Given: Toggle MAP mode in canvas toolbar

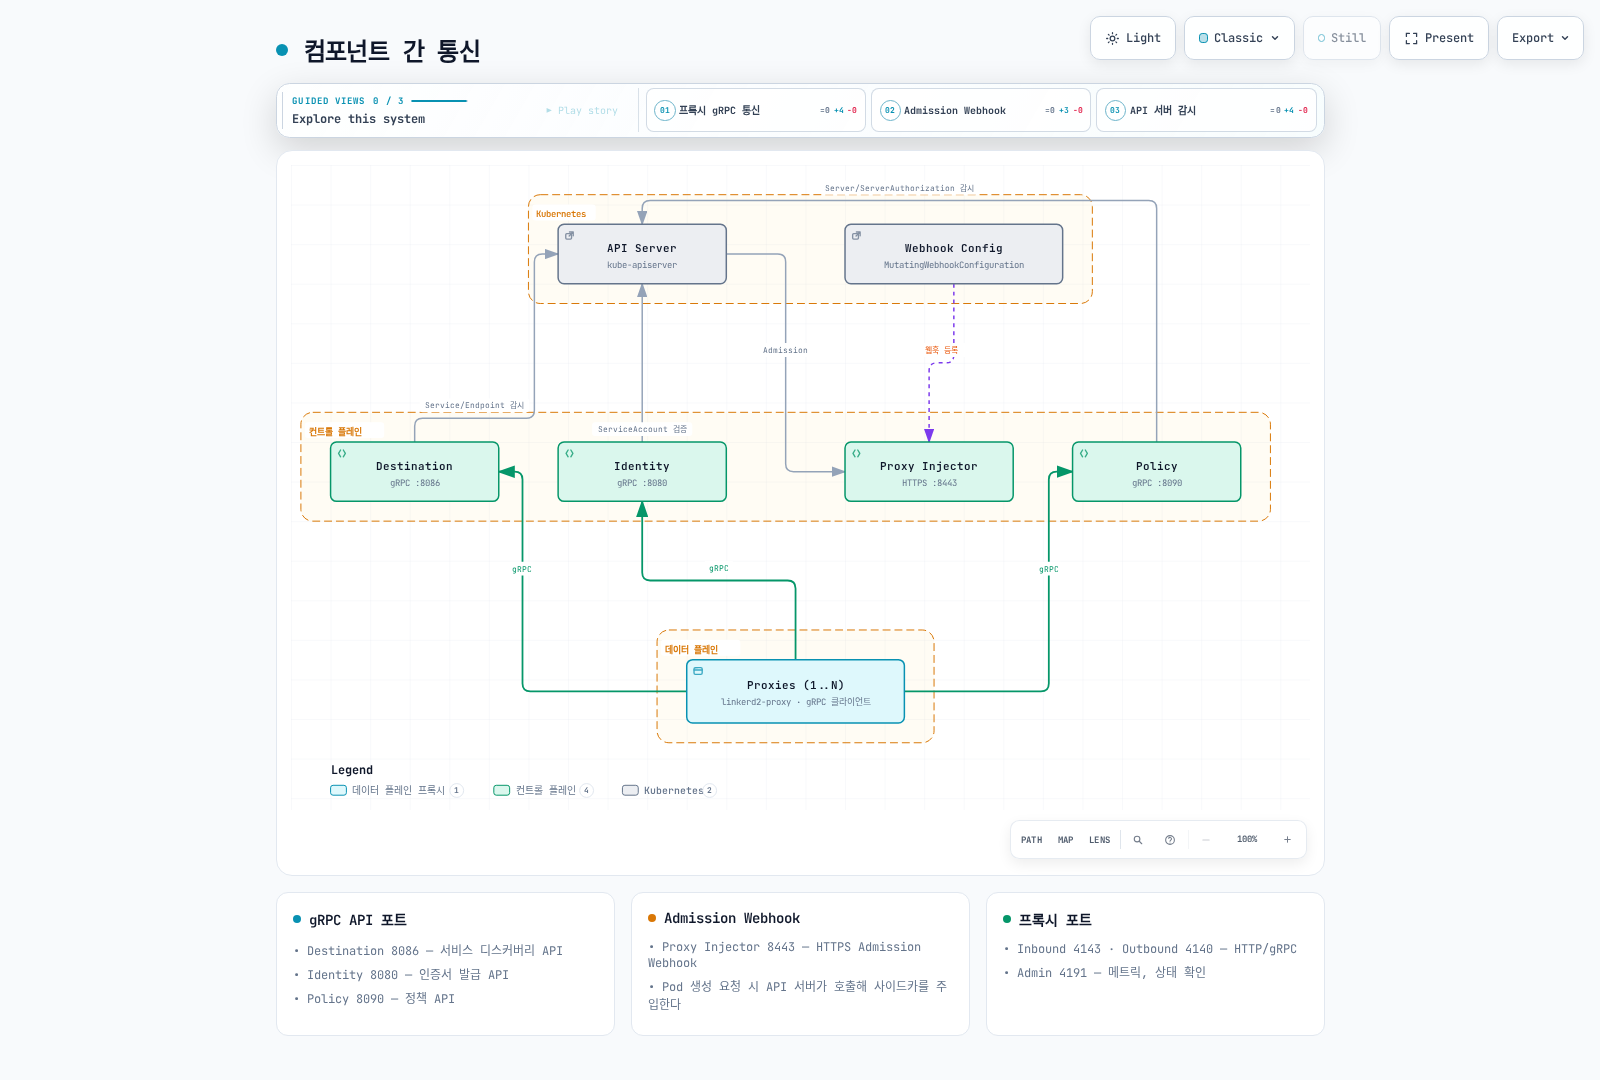Looking at the screenshot, I should 1066,840.
